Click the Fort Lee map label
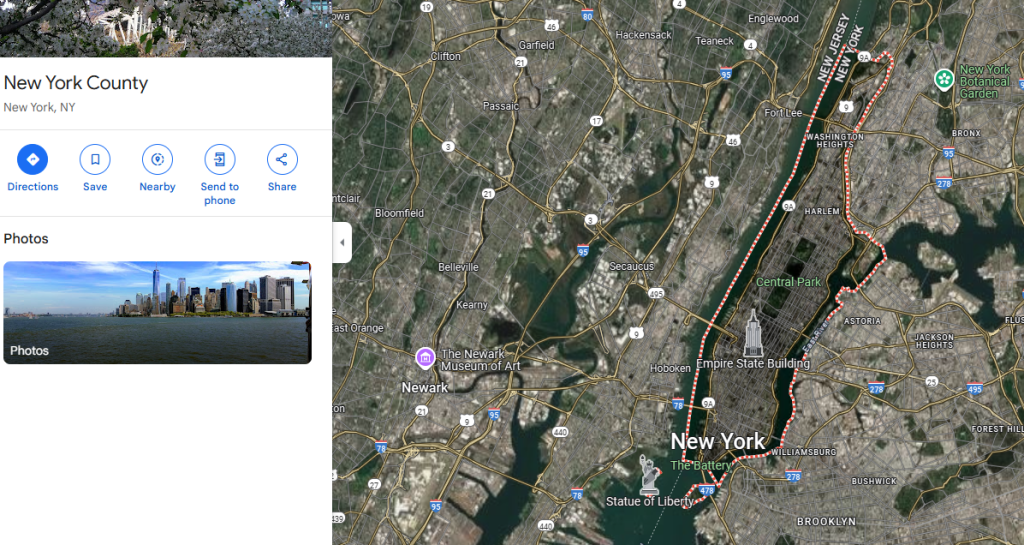 pos(783,113)
